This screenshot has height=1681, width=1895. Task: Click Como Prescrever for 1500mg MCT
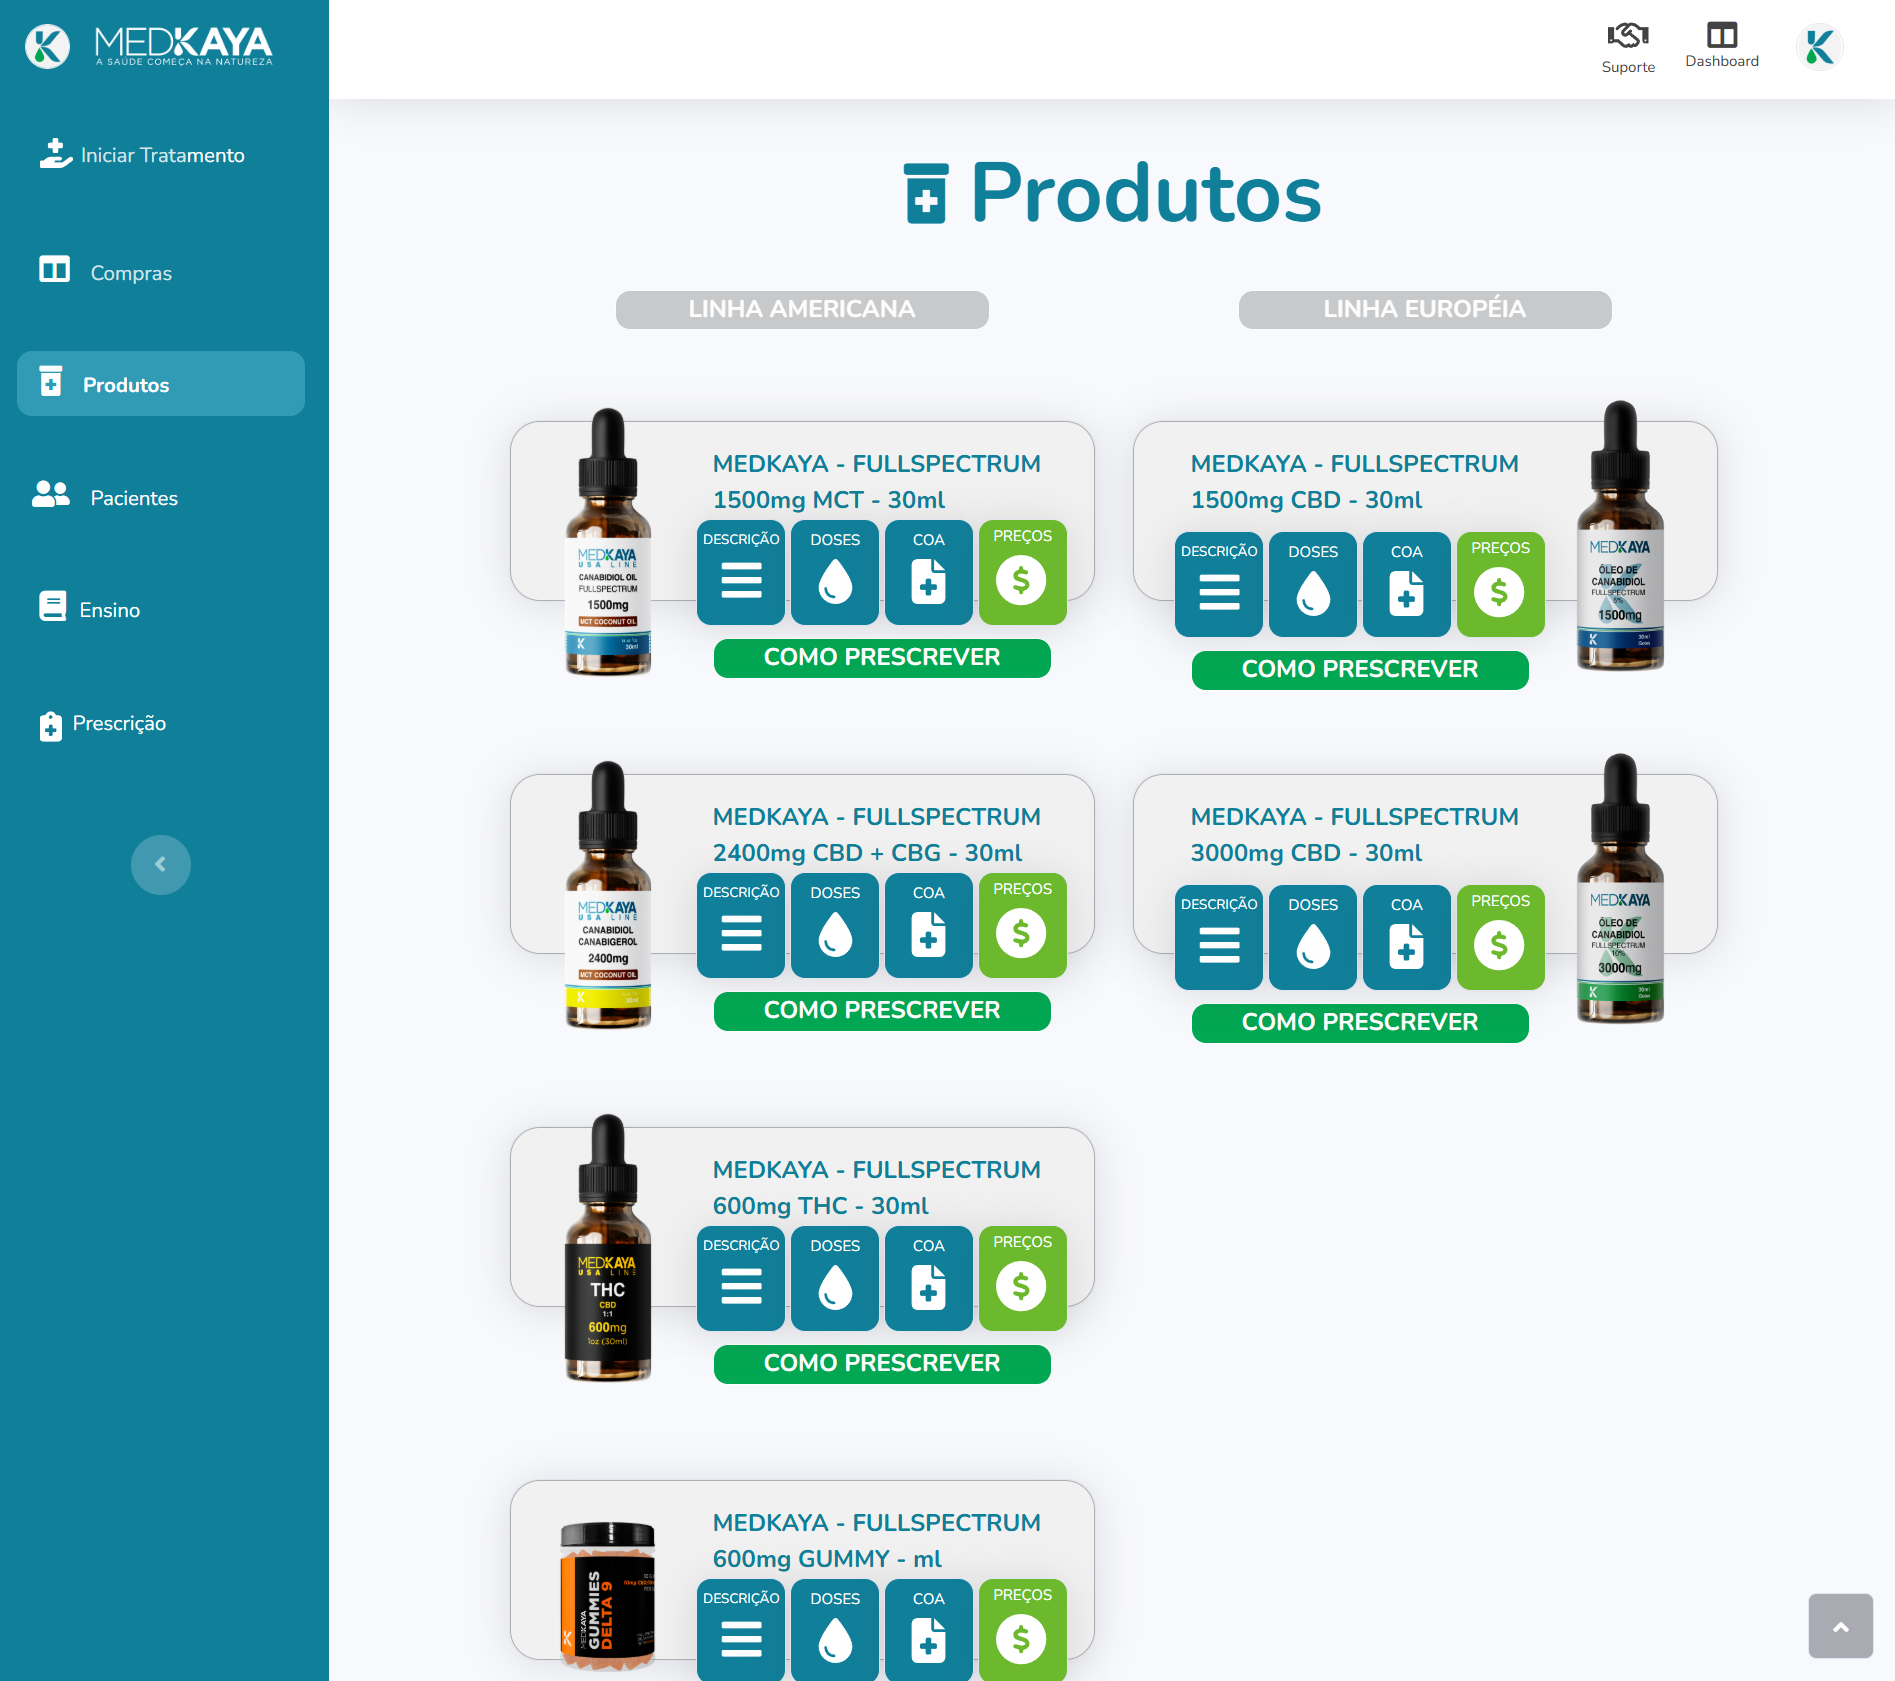[x=882, y=658]
